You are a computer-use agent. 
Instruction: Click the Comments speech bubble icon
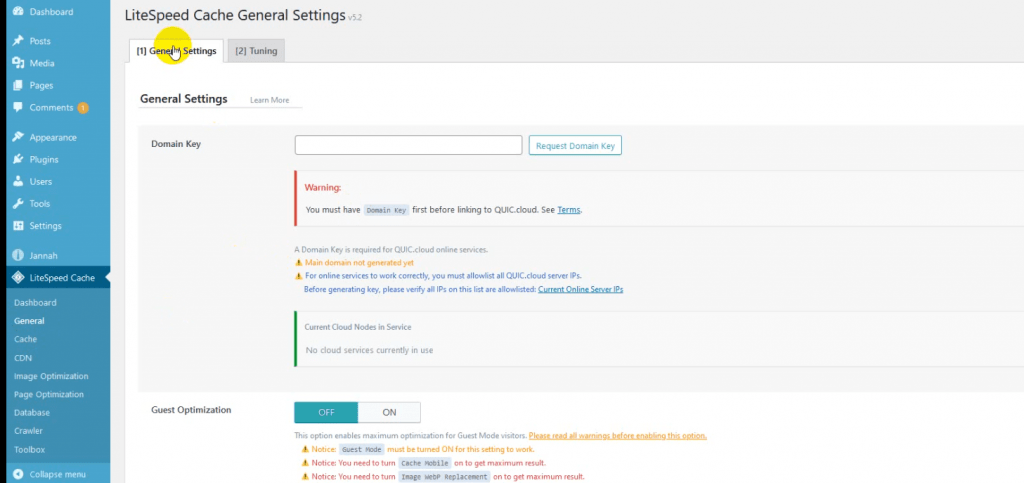18,108
